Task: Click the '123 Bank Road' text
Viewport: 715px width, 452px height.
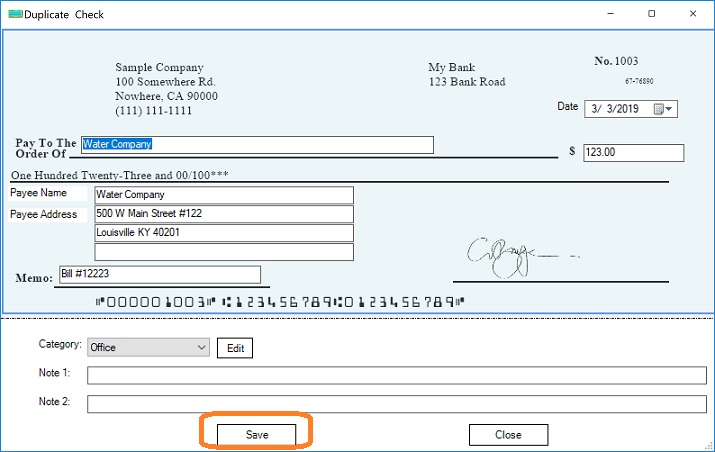Action: [x=467, y=82]
